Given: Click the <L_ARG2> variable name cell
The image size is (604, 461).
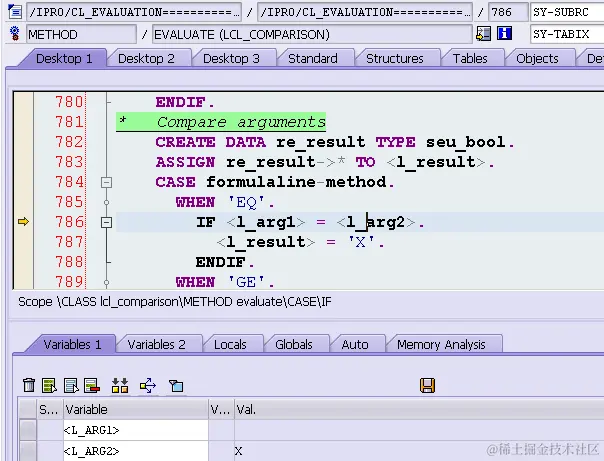Looking at the screenshot, I should 136,451.
